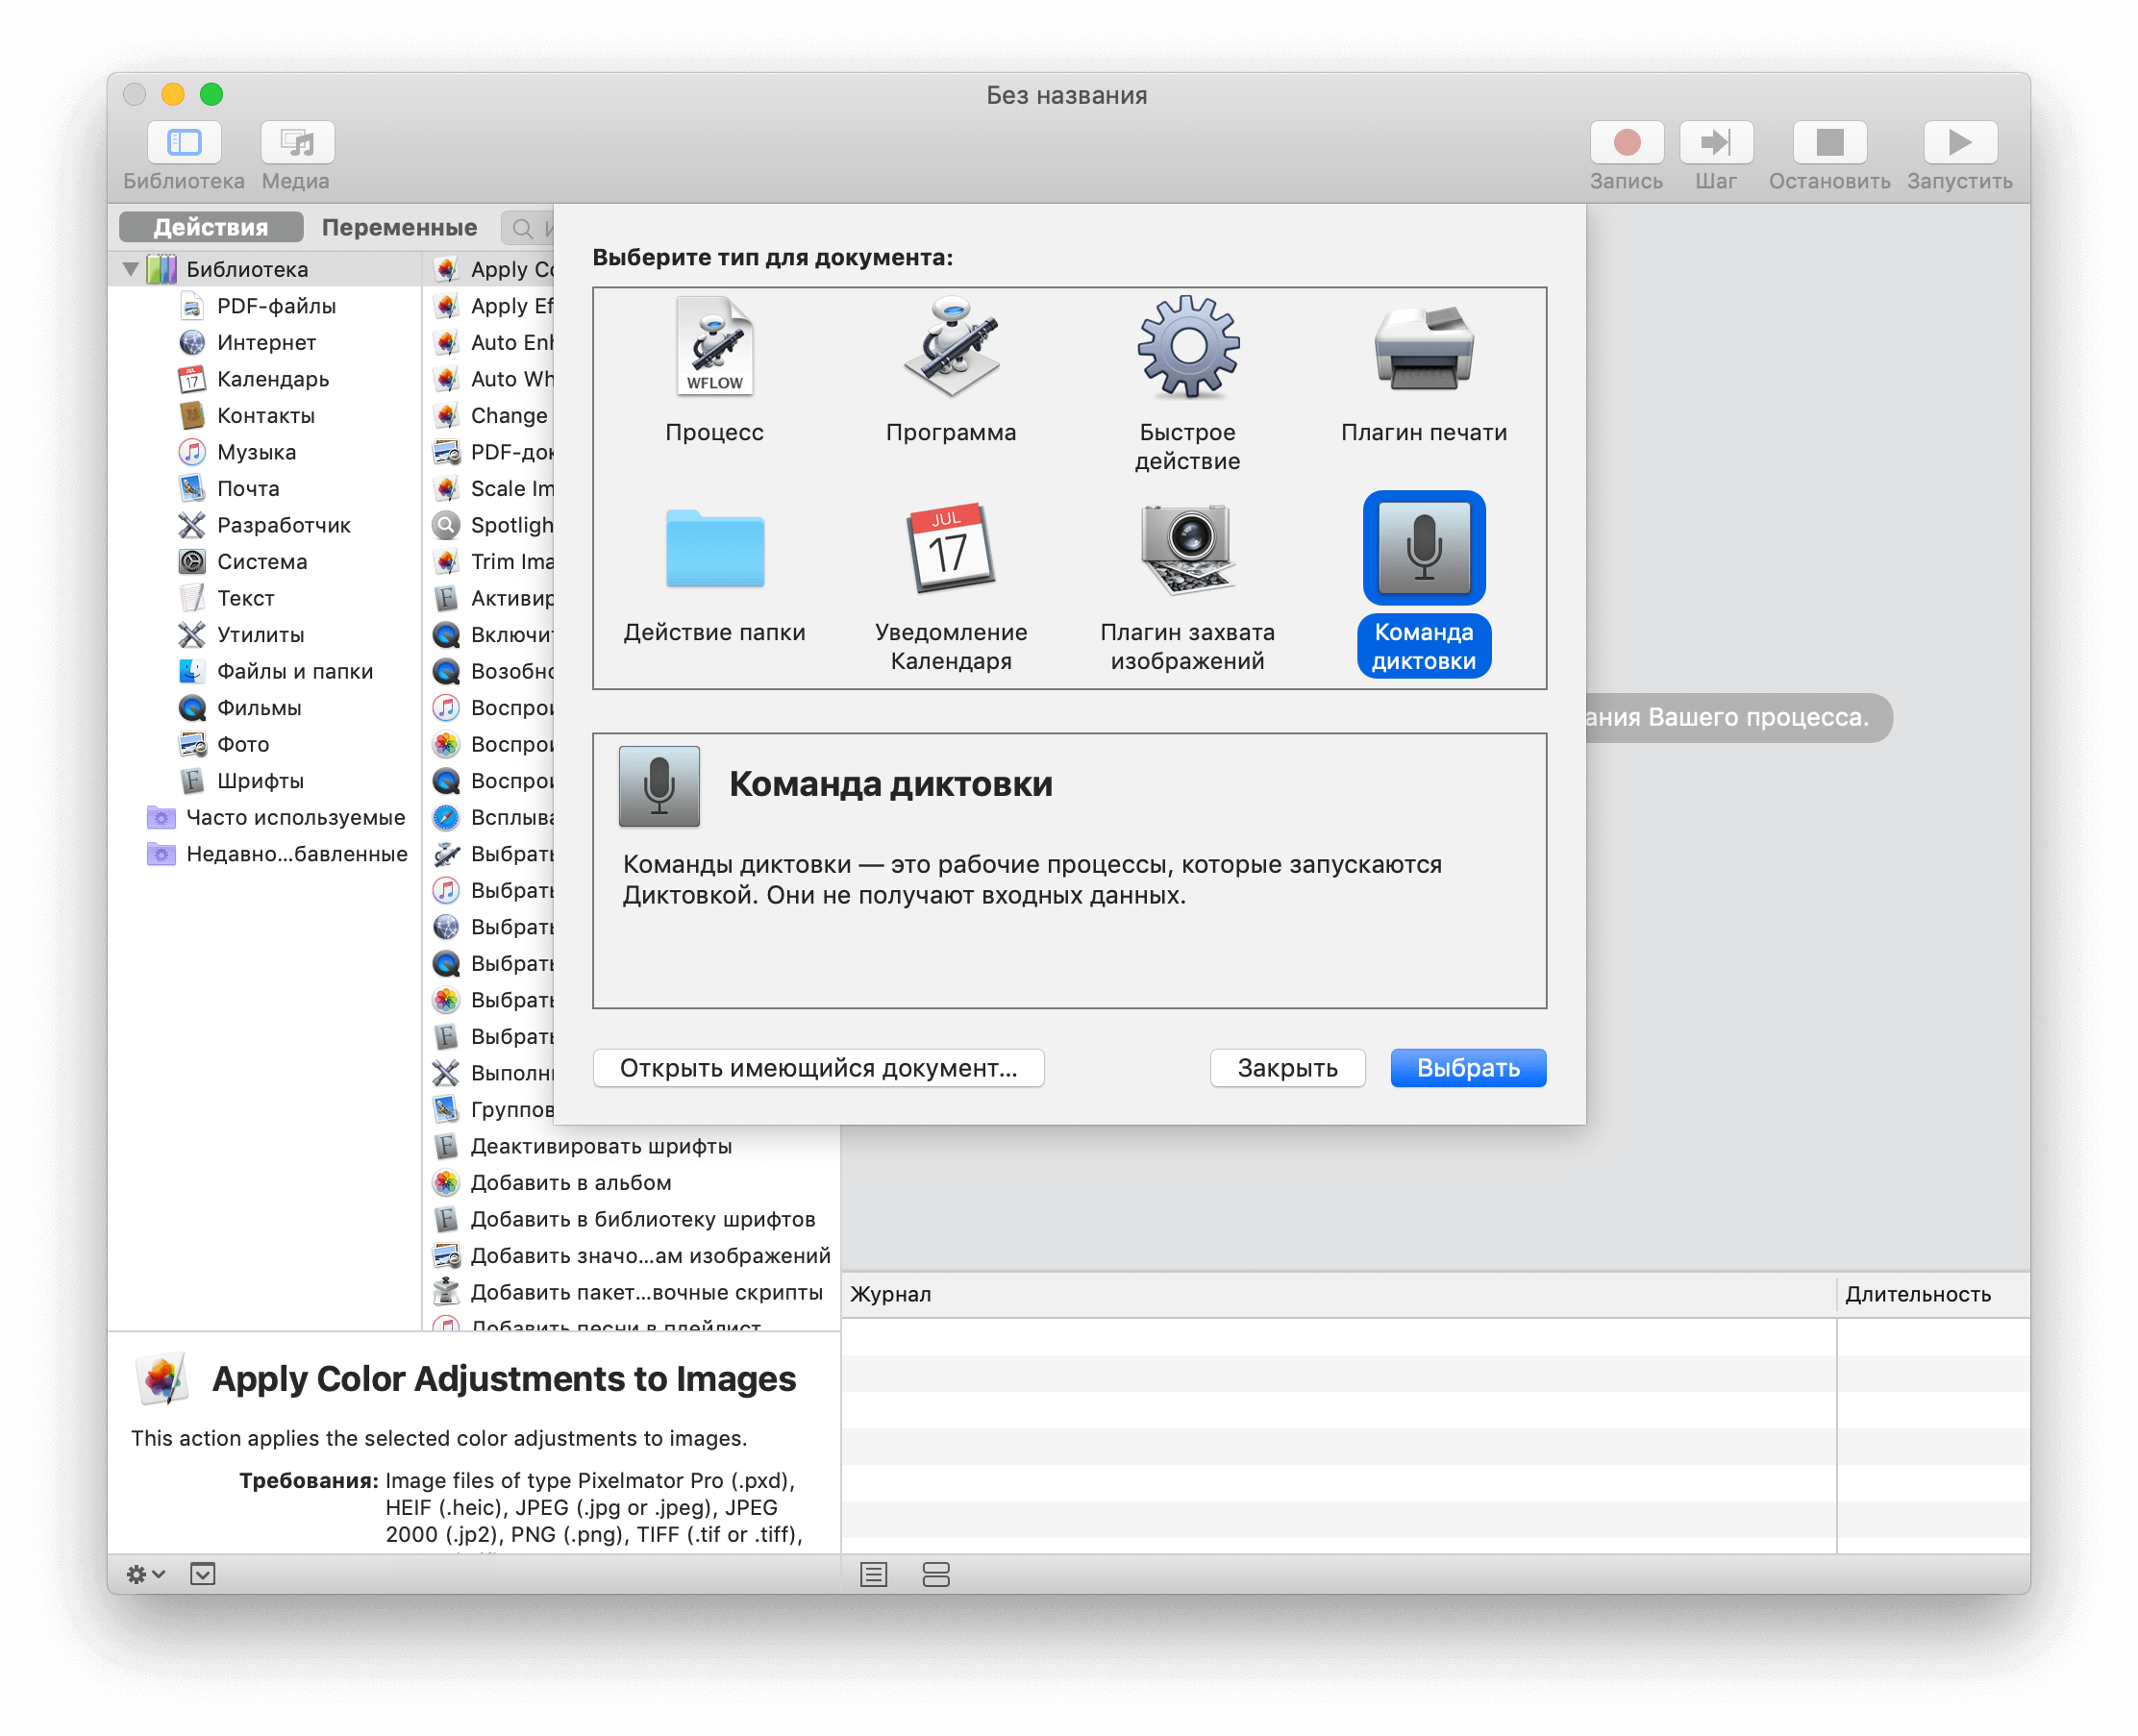Select Добавить в альбом action

pos(632,1182)
